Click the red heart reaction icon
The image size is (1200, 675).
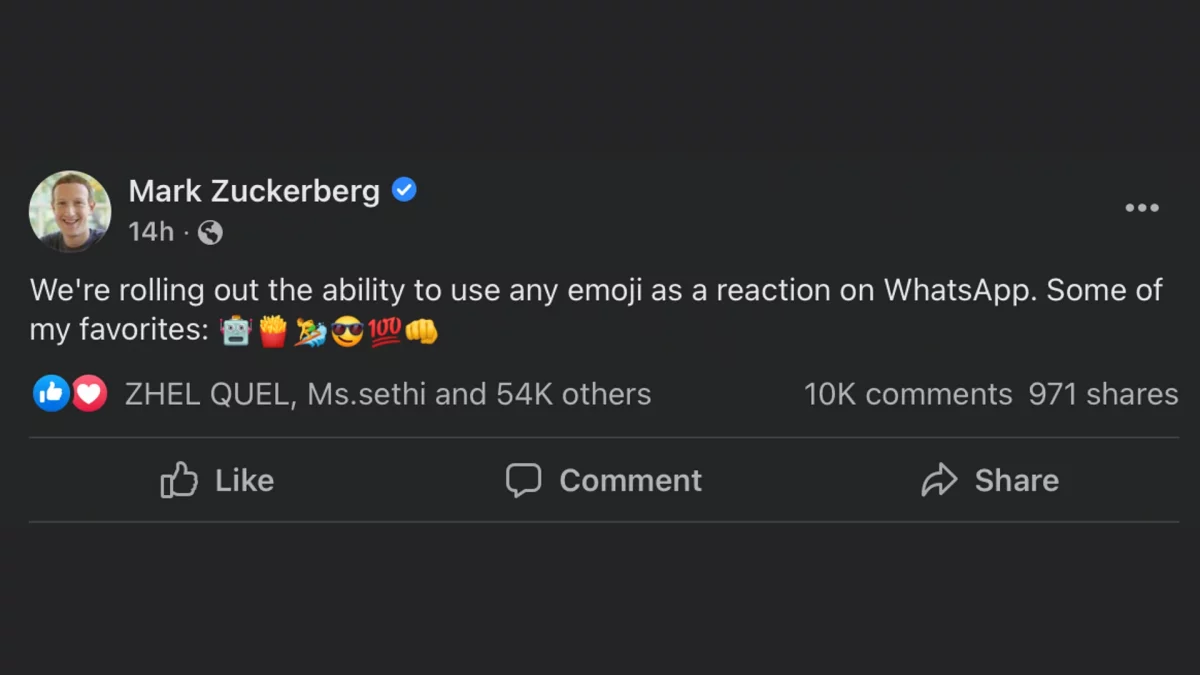(x=89, y=394)
